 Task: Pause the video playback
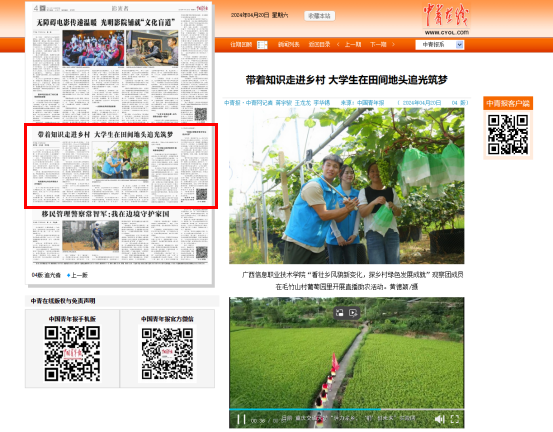(241, 419)
